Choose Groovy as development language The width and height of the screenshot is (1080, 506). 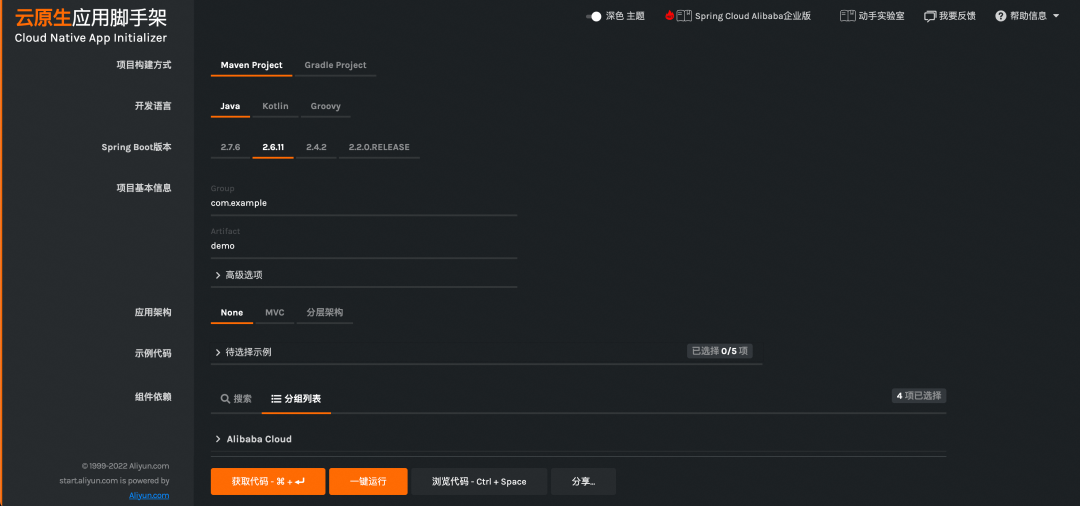coord(326,107)
